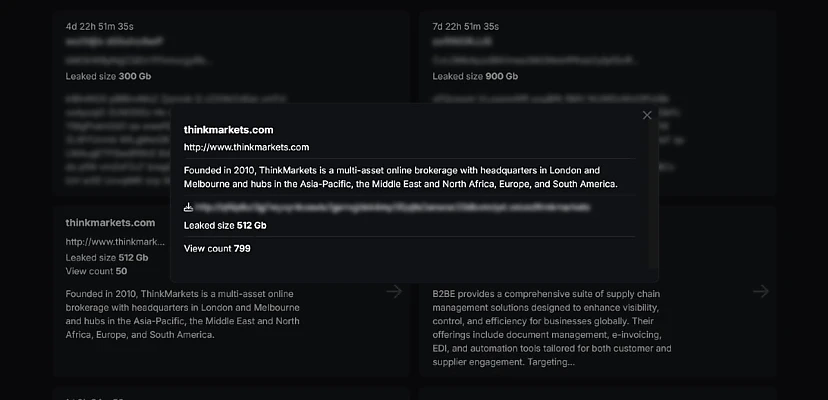Click the thinkmarkets.com heading in the popup
828x400 pixels.
[x=228, y=130]
